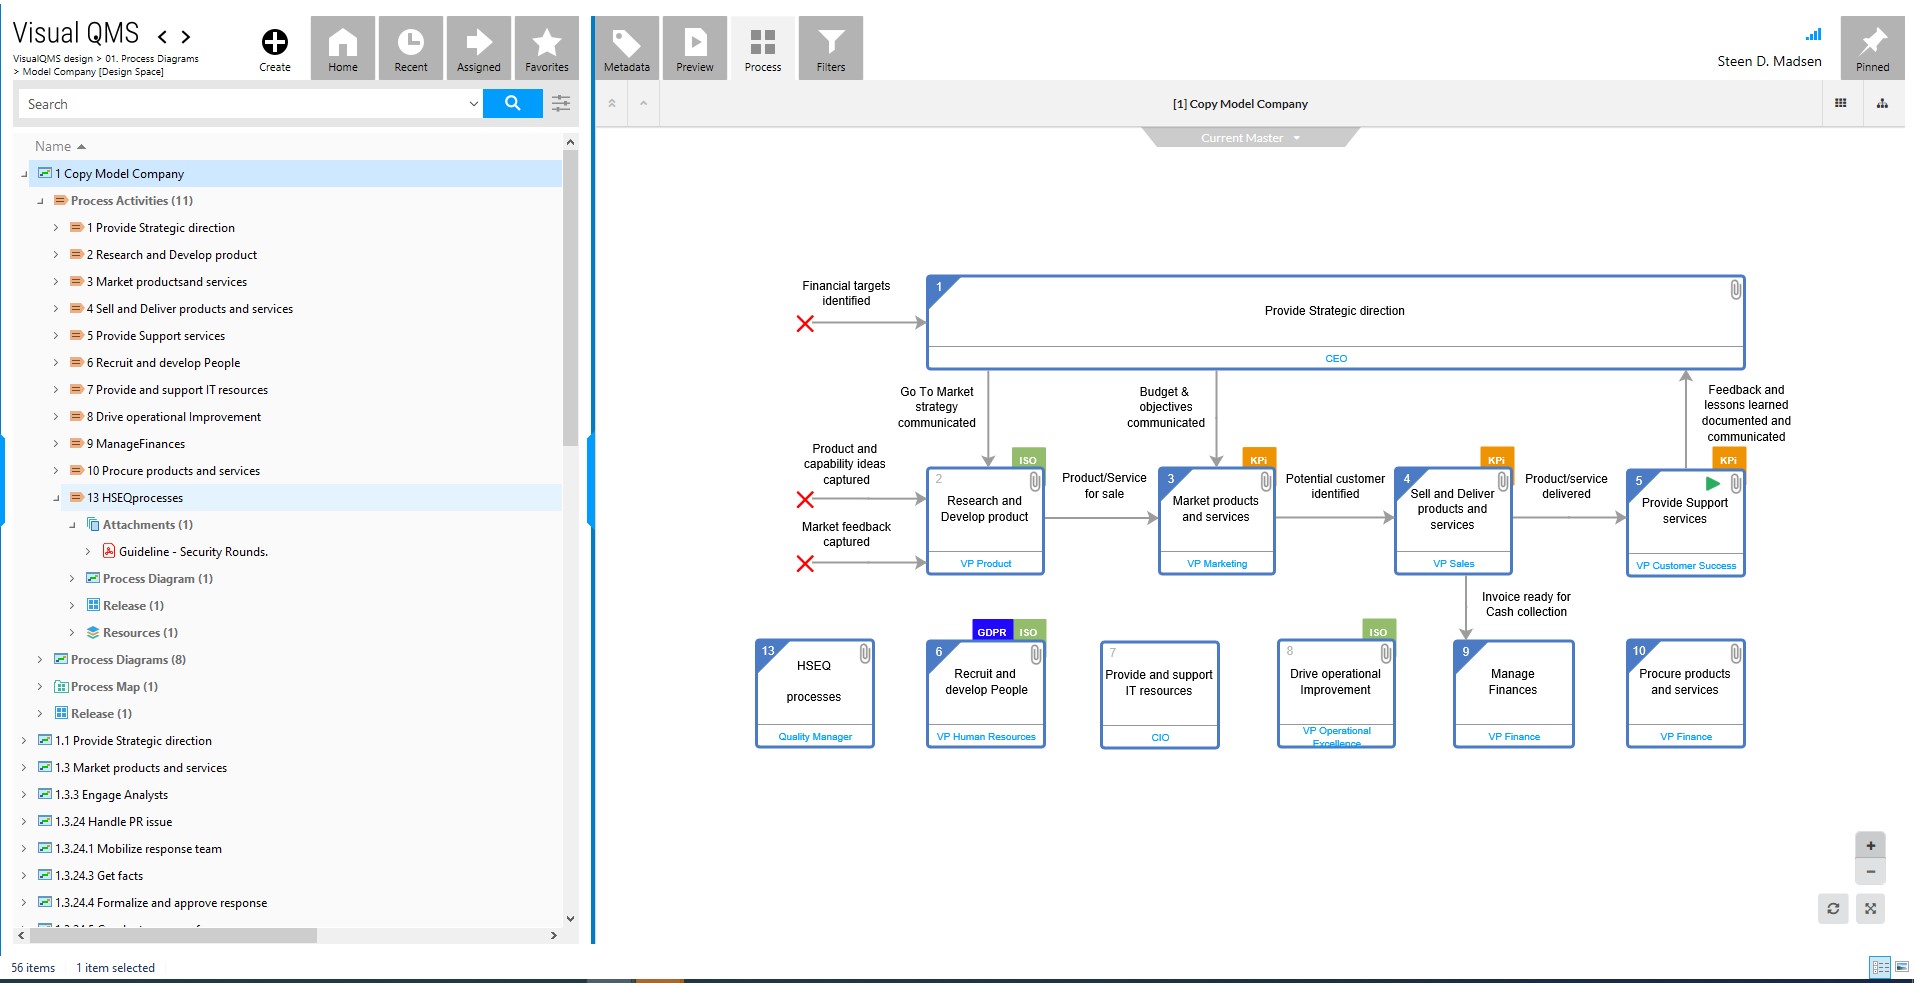Expand the tree item '2 Research and Develop product'

[57, 254]
